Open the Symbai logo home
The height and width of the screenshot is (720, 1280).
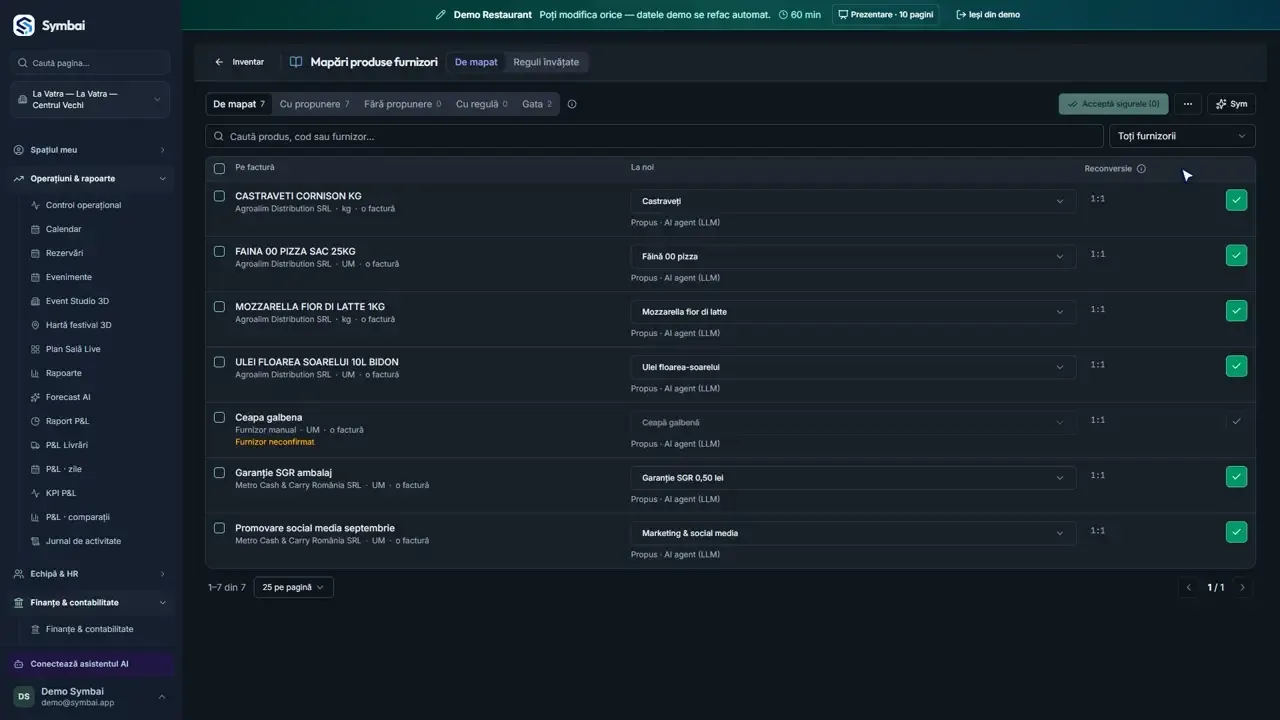49,25
